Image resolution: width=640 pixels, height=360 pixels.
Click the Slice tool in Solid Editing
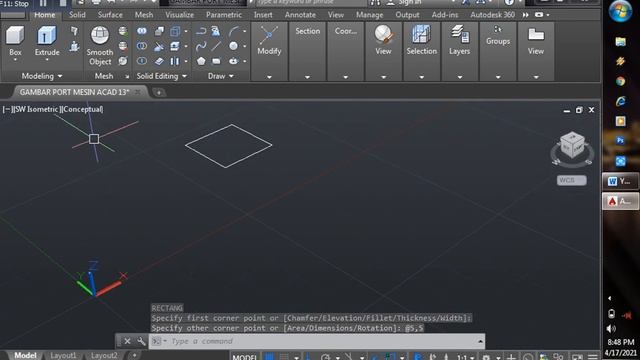159,47
